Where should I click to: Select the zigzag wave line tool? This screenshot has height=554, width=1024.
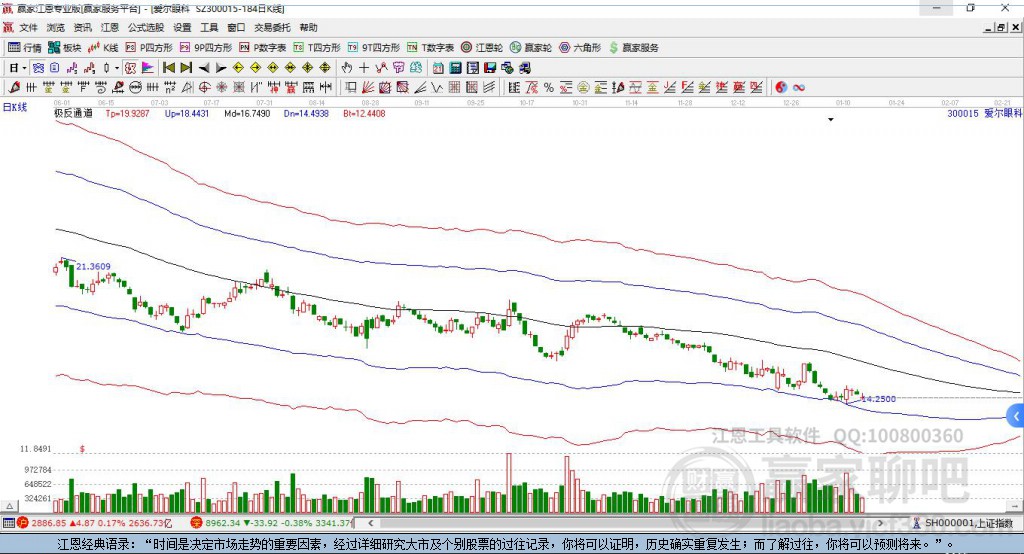click(x=437, y=88)
